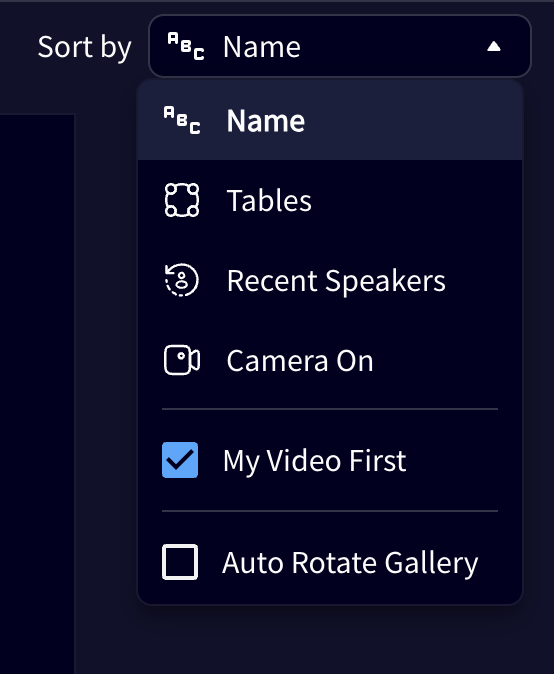Click the blue checkmark next to My Video First
The image size is (554, 674).
coord(180,460)
